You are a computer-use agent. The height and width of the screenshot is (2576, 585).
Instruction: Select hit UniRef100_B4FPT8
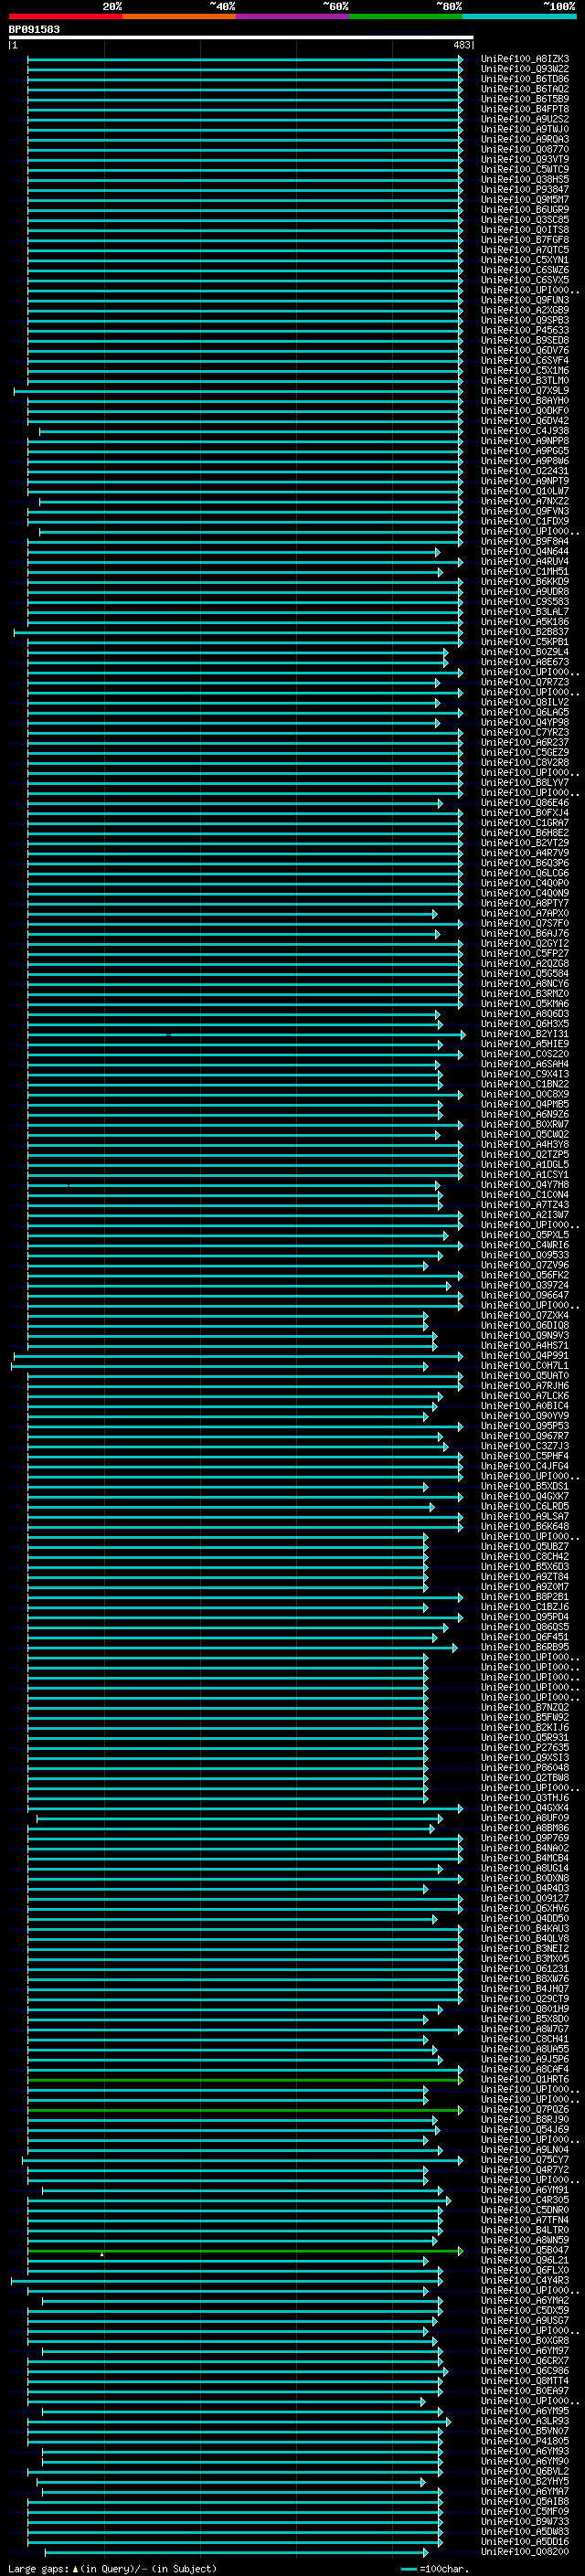click(525, 109)
